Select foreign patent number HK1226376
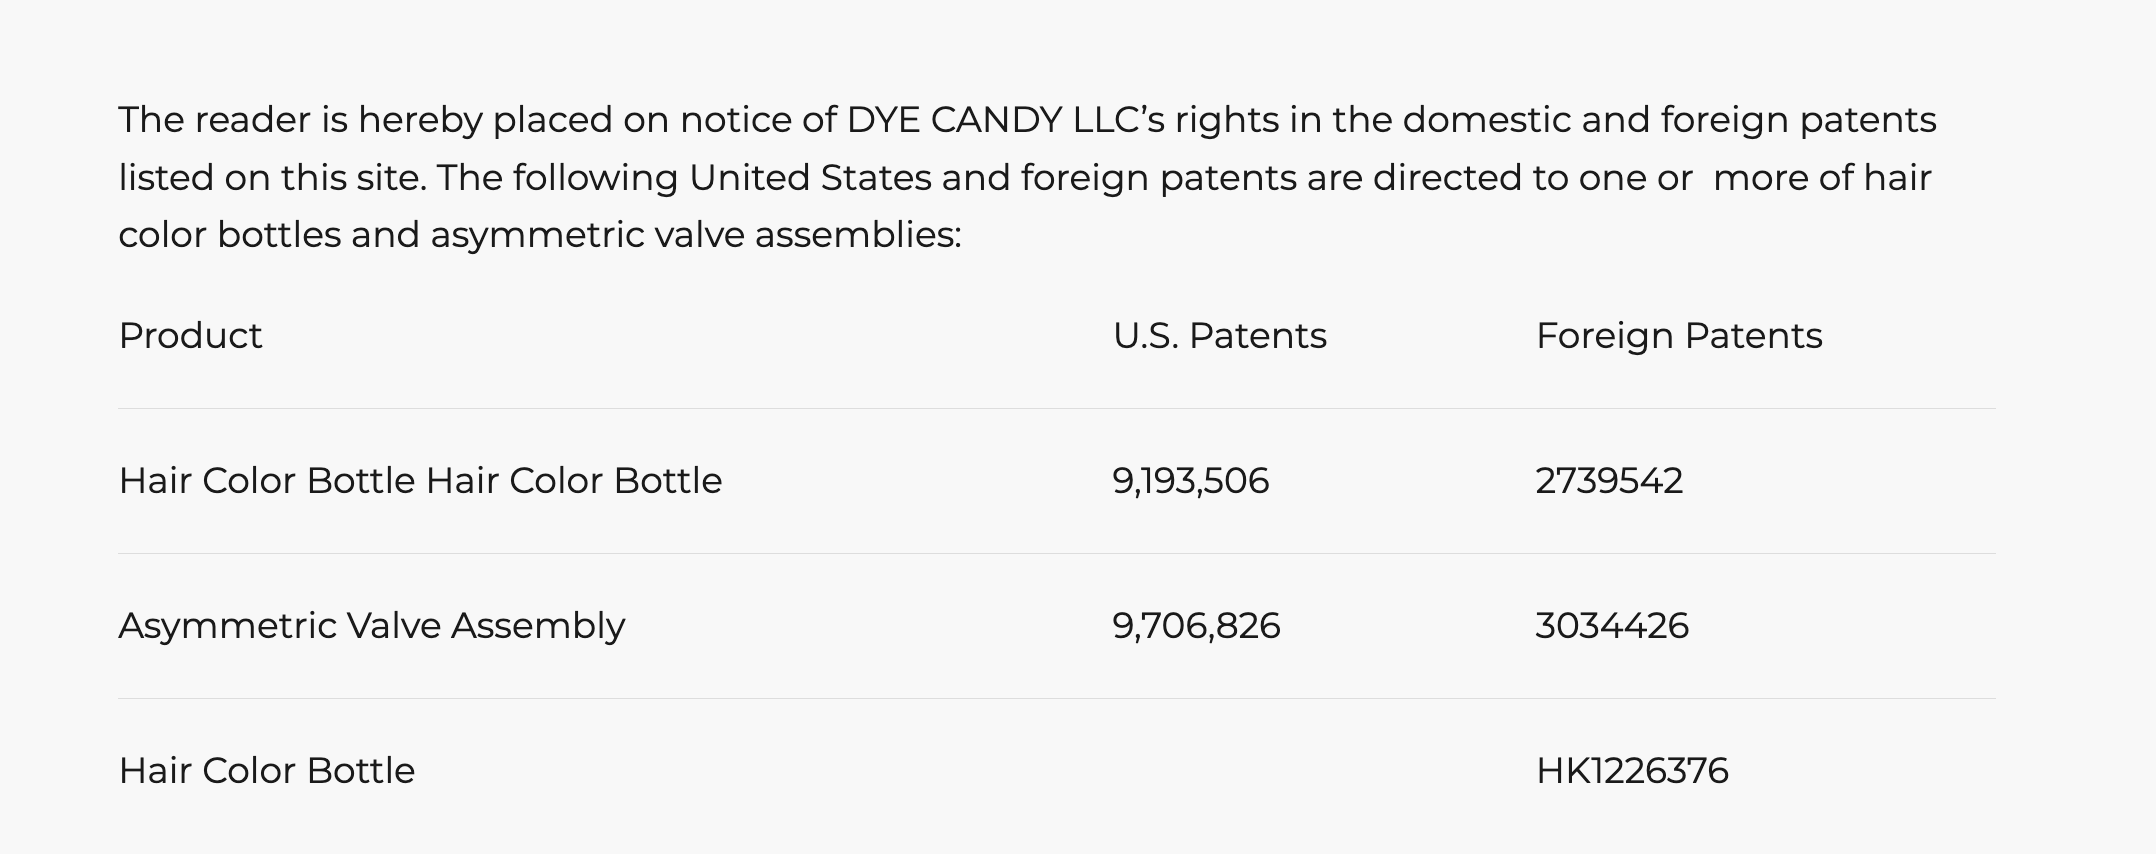 coord(1632,771)
